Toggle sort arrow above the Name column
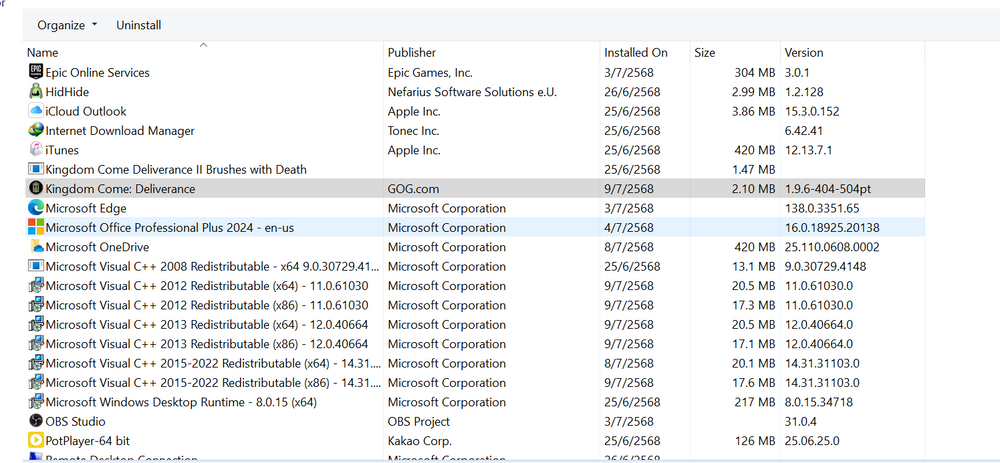Viewport: 1000px width, 463px height. click(203, 45)
